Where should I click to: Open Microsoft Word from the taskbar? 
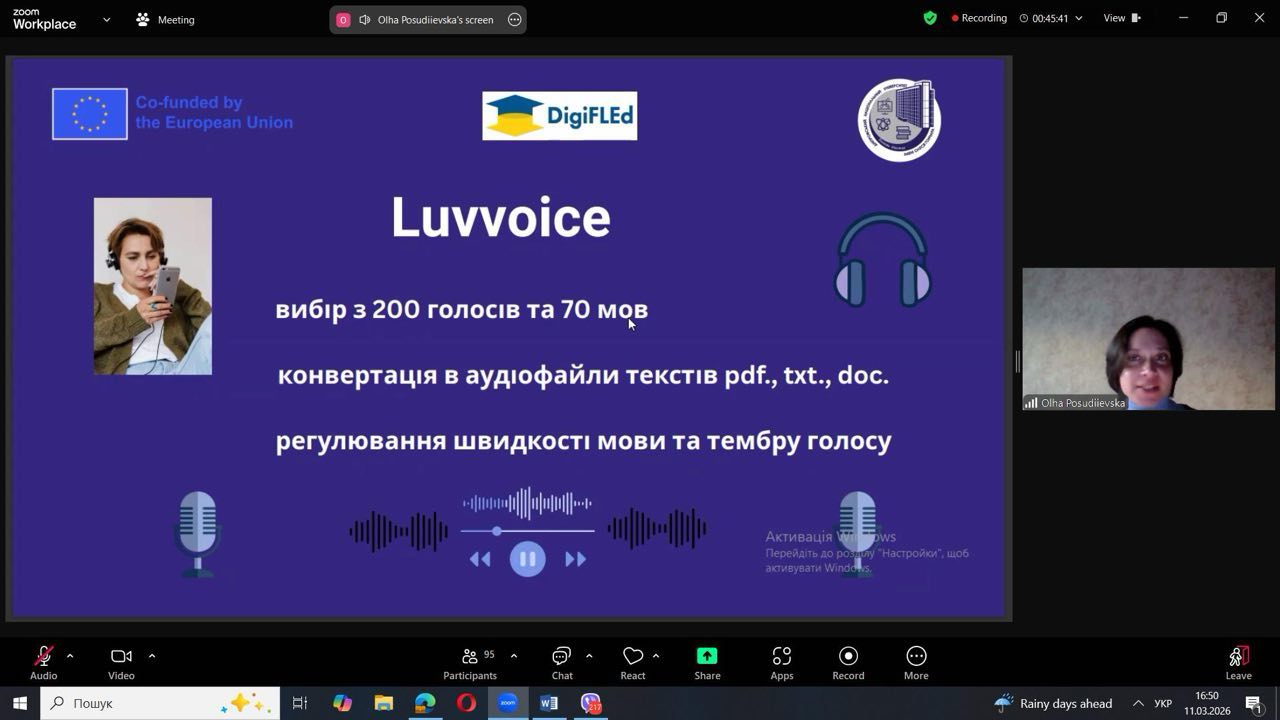coord(548,703)
